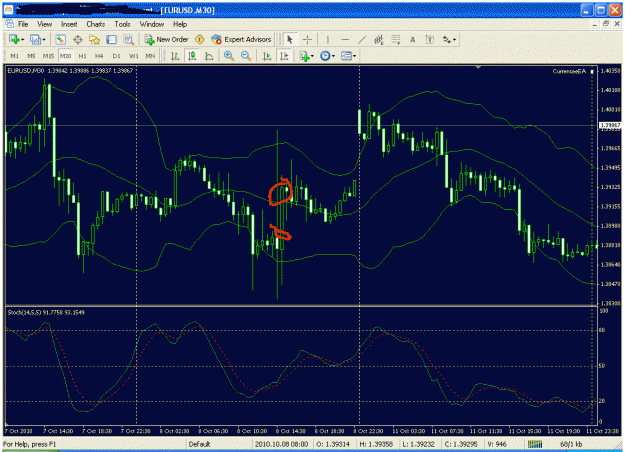
Task: Open the Indicators list icon
Action: [304, 56]
